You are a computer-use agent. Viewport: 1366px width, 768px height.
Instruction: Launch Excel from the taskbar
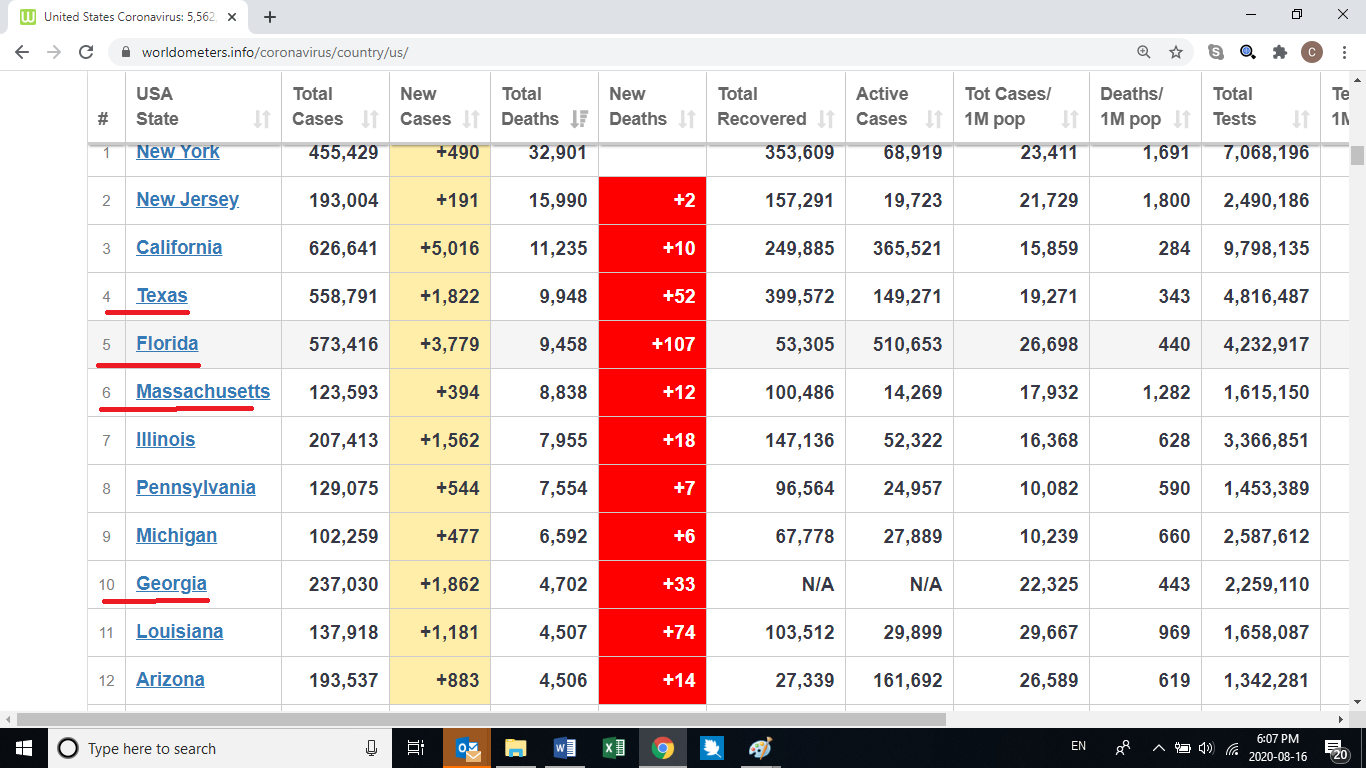614,748
